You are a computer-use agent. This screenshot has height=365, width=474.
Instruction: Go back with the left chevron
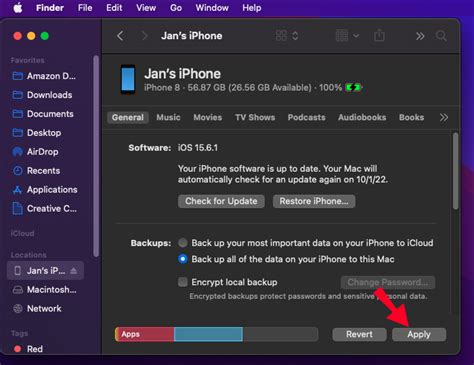pyautogui.click(x=120, y=36)
